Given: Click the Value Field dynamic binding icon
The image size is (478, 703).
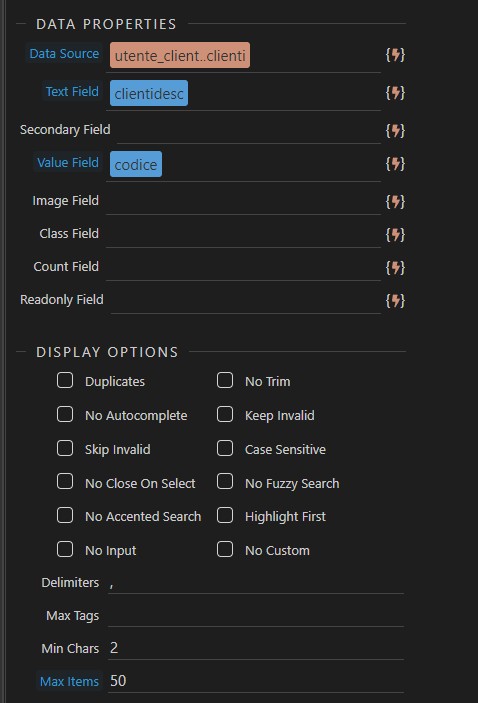Looking at the screenshot, I should coord(395,164).
